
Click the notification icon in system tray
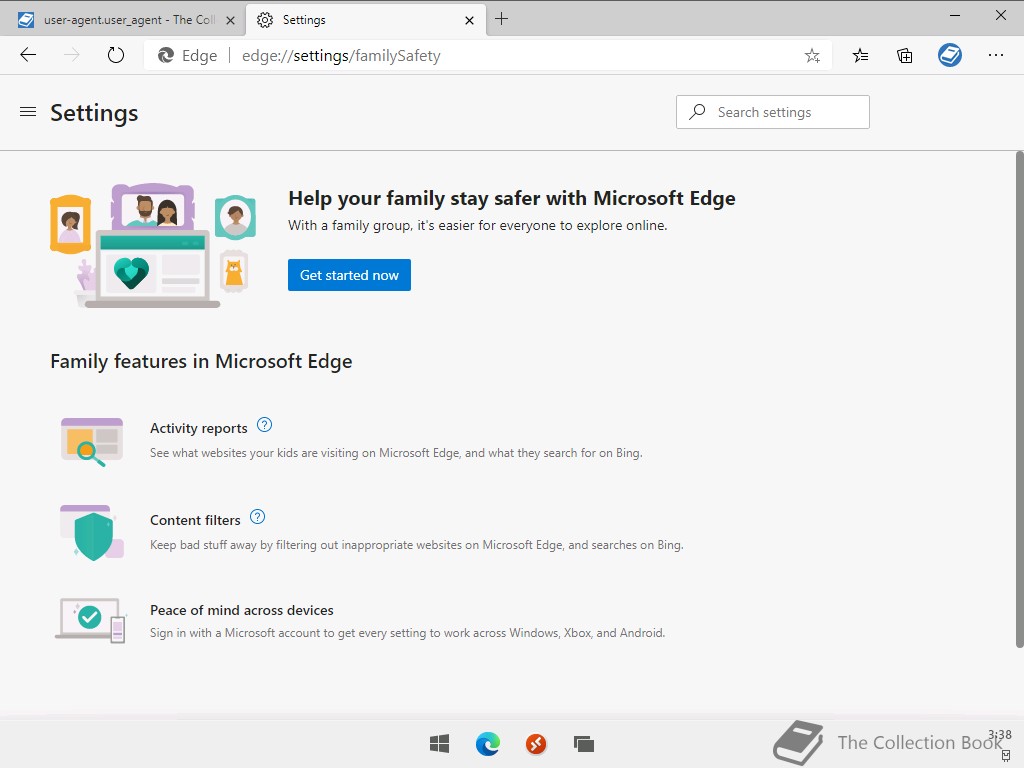coord(1006,755)
